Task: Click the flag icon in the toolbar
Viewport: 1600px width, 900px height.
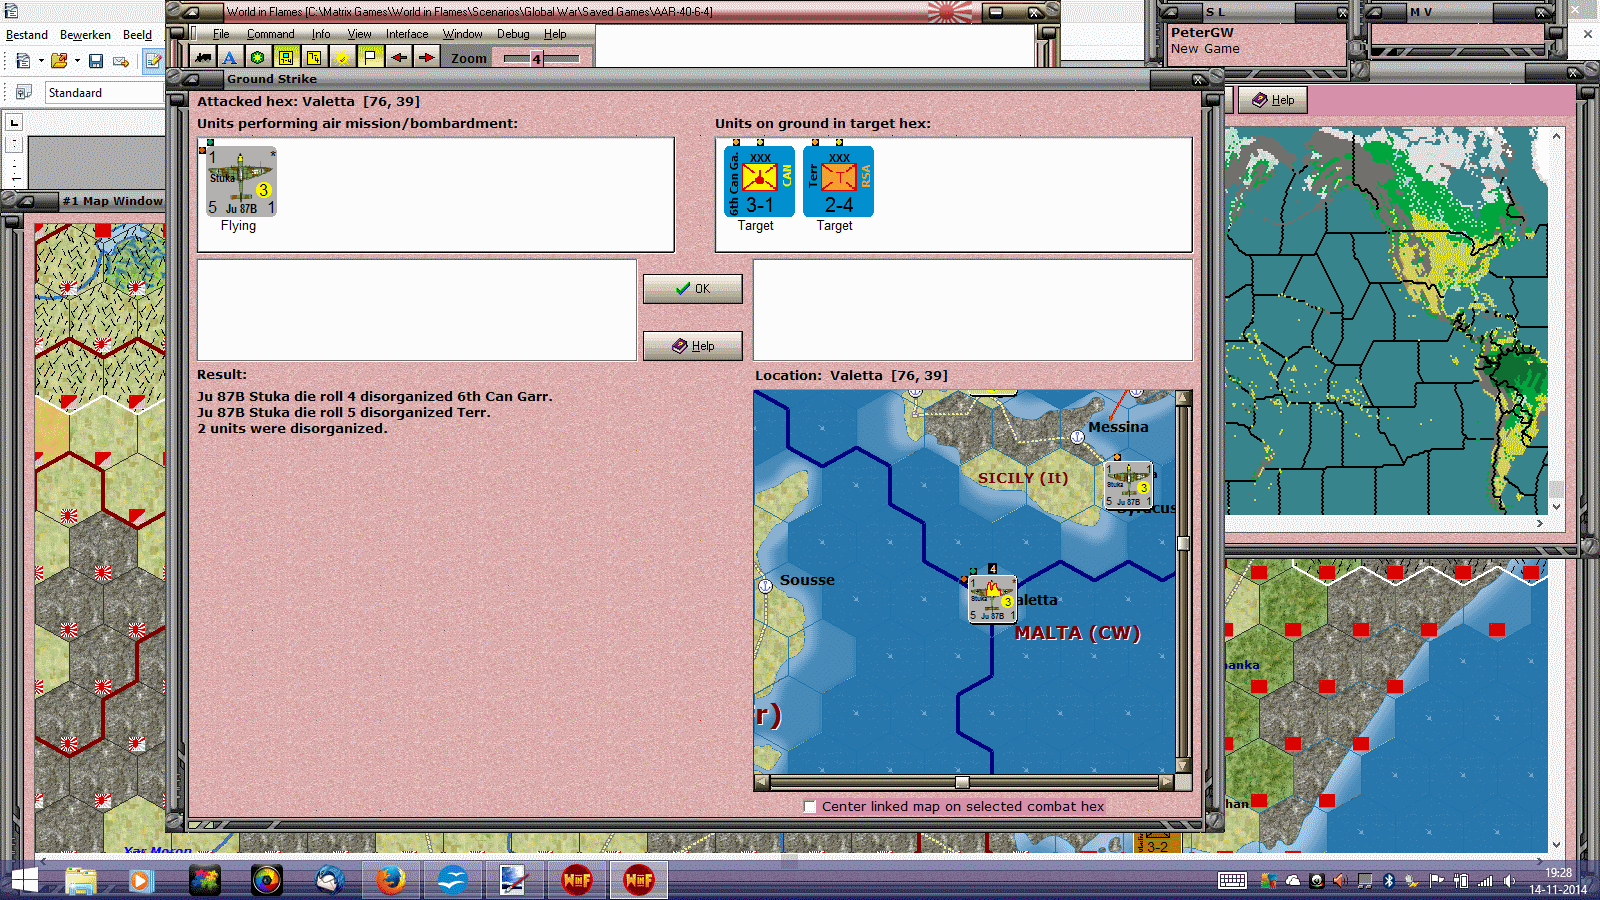Action: click(x=370, y=58)
